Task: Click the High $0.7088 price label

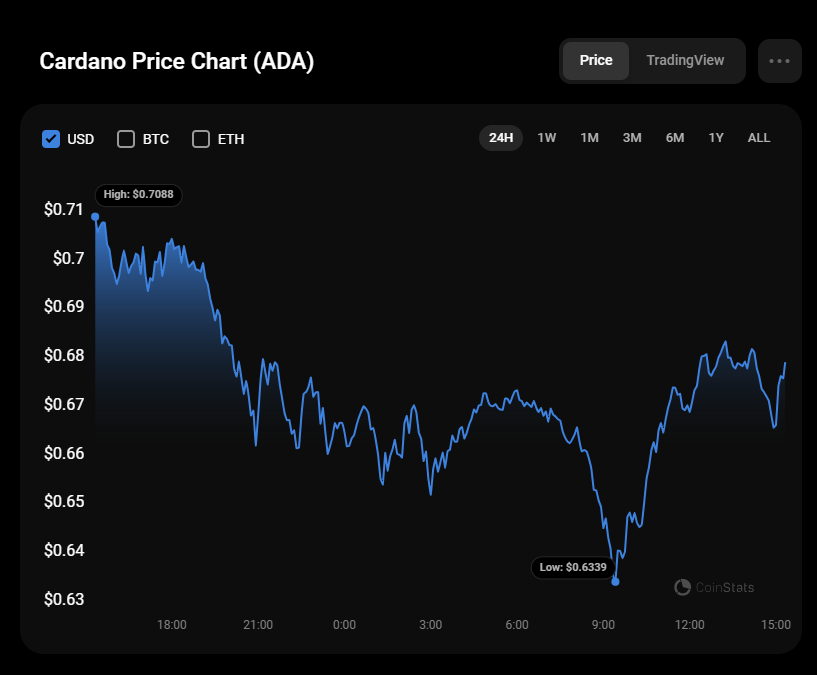Action: tap(139, 195)
